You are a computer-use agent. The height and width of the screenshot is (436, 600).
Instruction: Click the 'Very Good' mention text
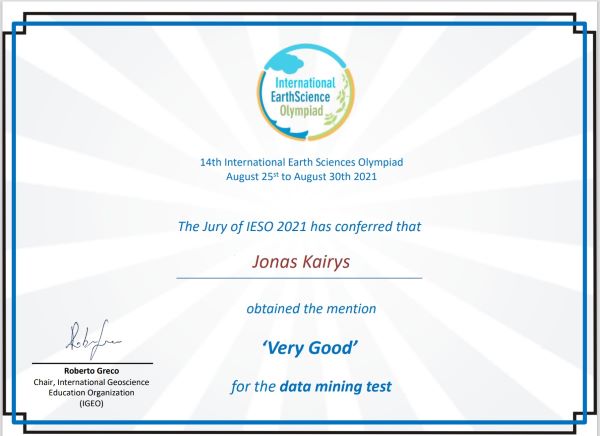[x=311, y=347]
